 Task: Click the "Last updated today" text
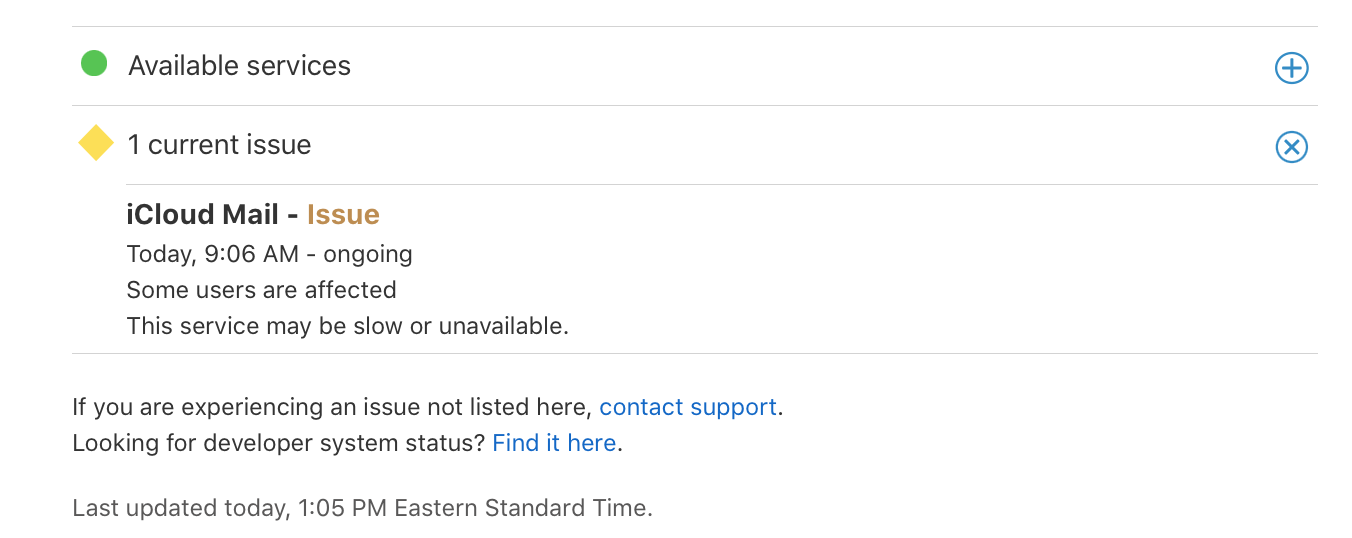[x=180, y=508]
